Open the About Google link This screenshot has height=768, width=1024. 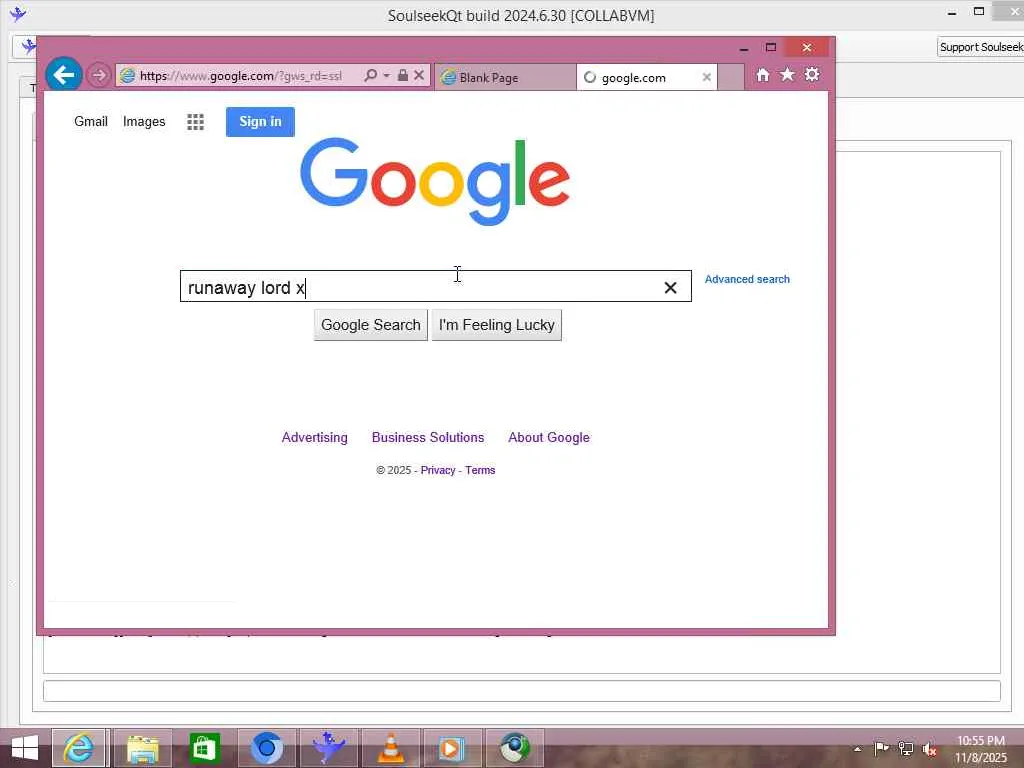549,438
